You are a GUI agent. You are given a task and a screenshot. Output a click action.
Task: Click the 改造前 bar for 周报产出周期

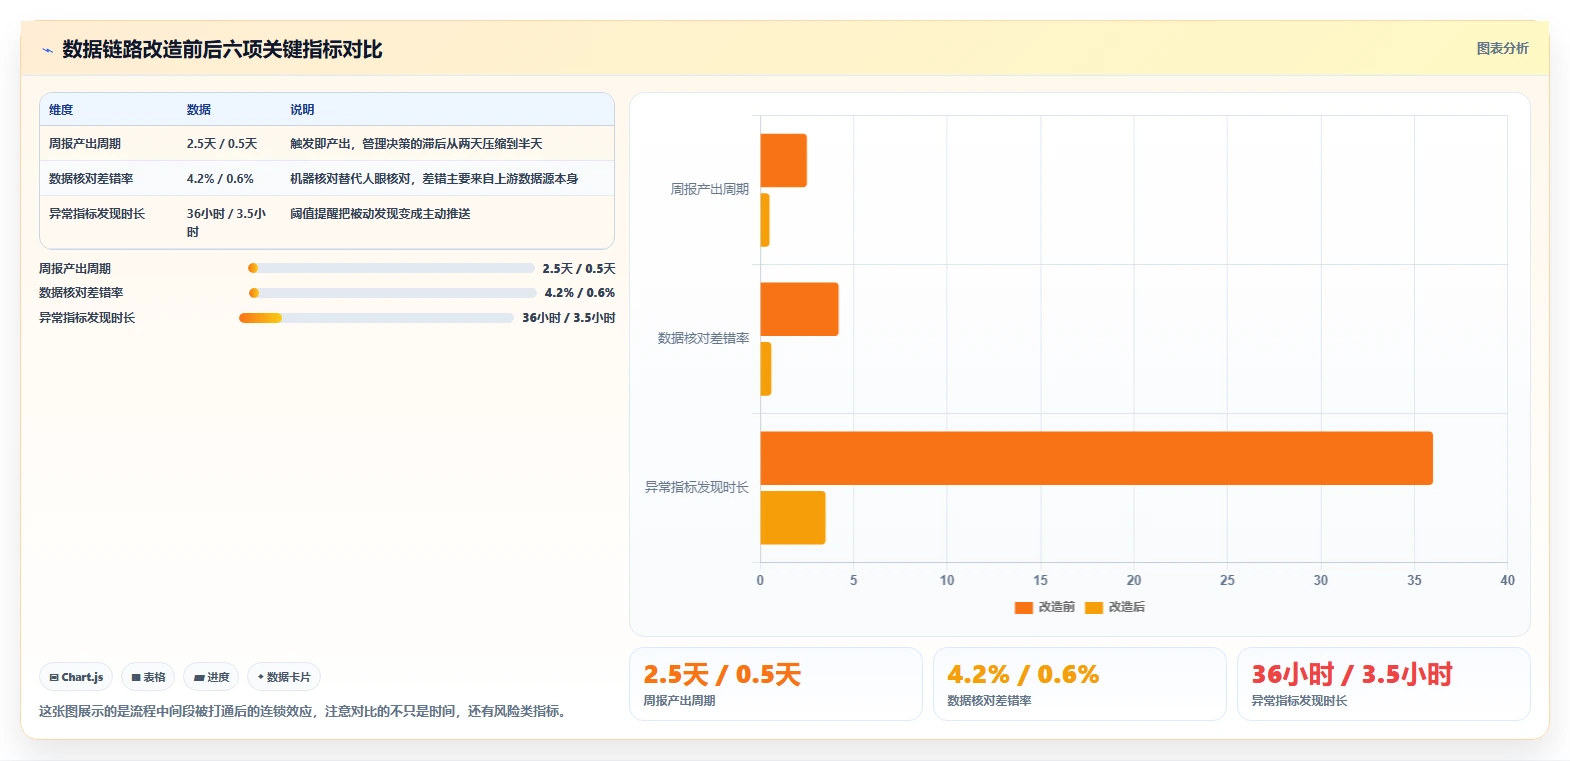tap(783, 160)
